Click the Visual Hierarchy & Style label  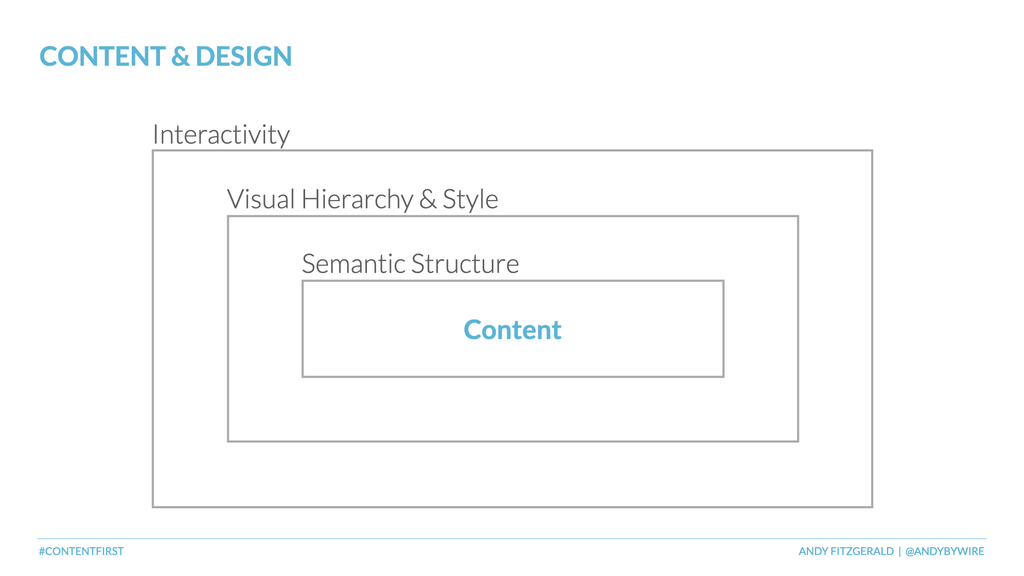coord(362,199)
